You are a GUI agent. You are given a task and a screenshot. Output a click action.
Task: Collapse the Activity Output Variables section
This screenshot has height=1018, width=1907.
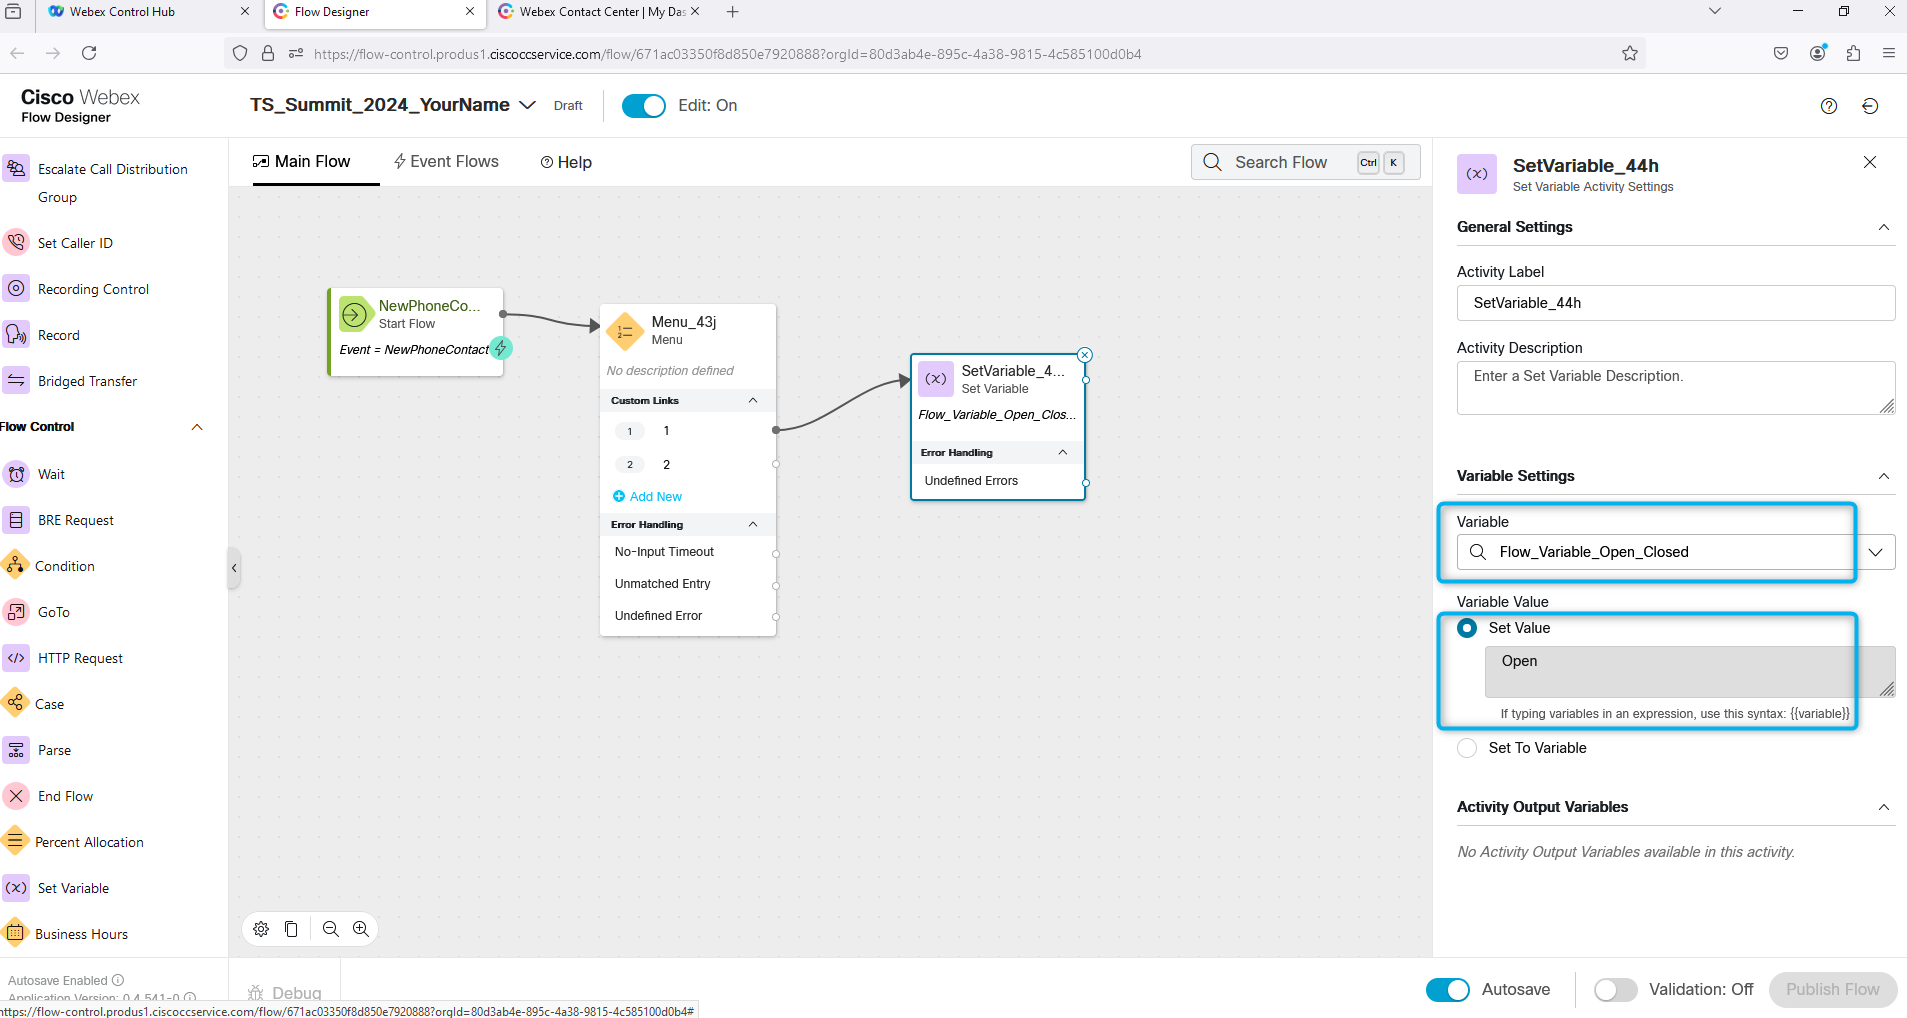click(x=1884, y=807)
